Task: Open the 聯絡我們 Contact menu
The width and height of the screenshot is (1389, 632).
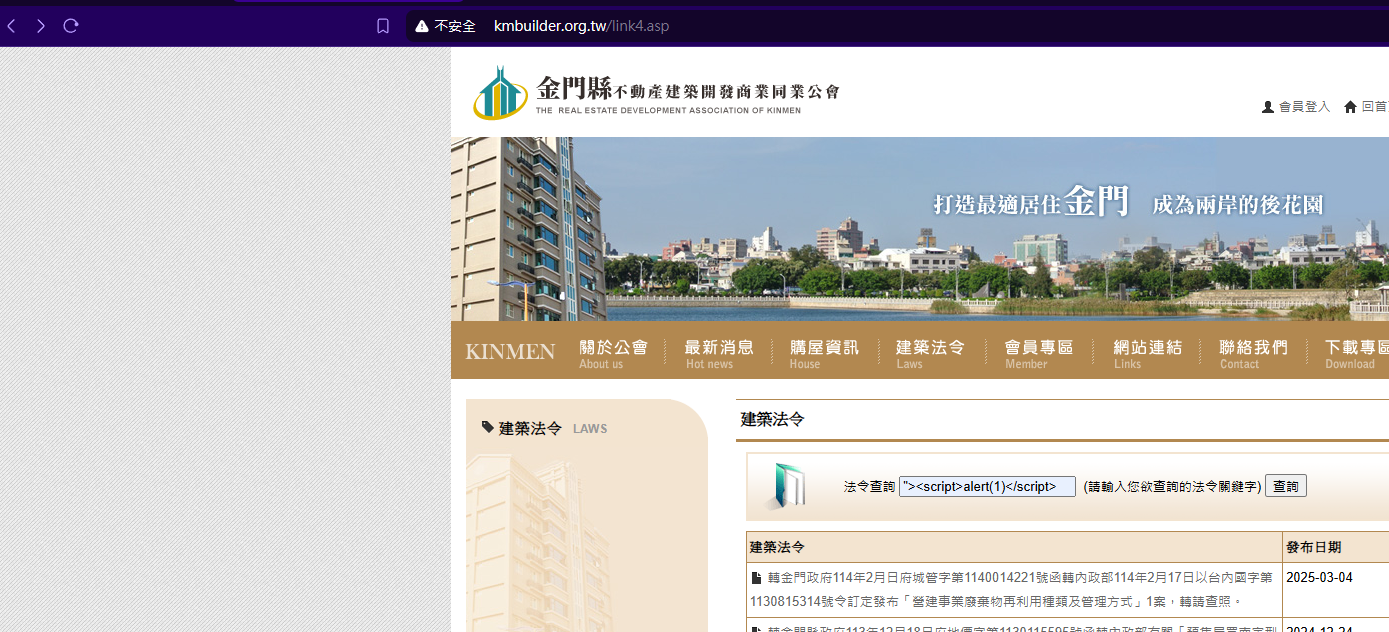Action: coord(1253,354)
